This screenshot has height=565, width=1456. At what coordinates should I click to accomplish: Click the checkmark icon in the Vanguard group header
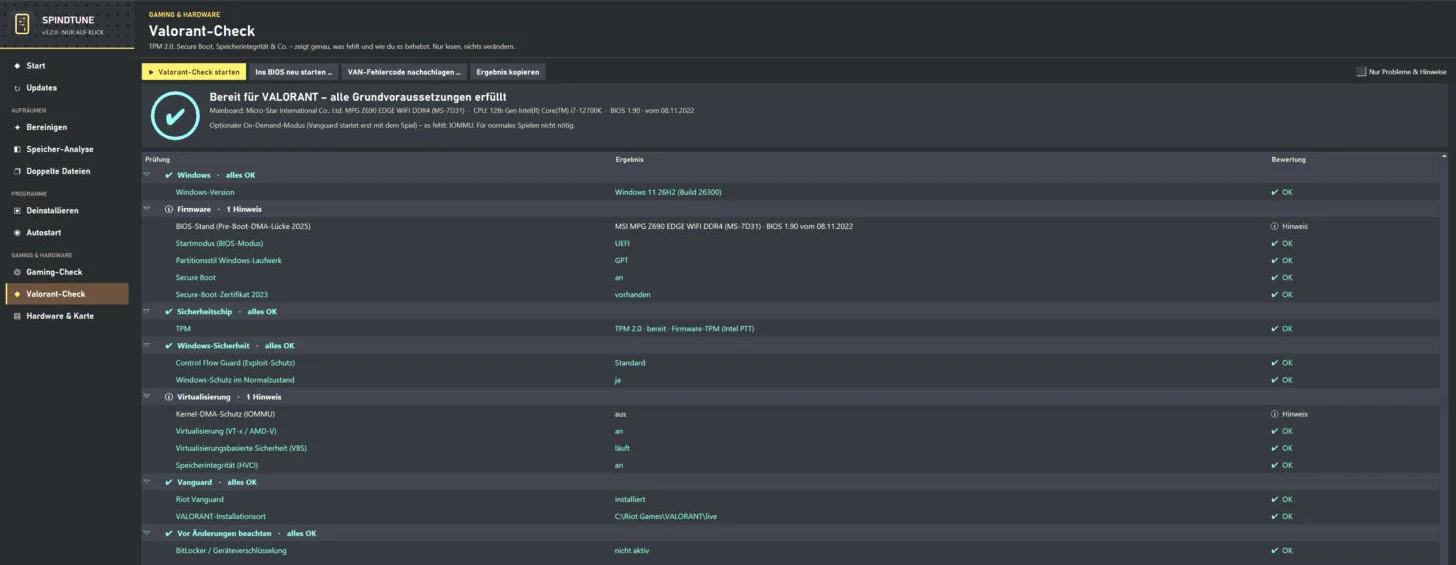click(169, 482)
